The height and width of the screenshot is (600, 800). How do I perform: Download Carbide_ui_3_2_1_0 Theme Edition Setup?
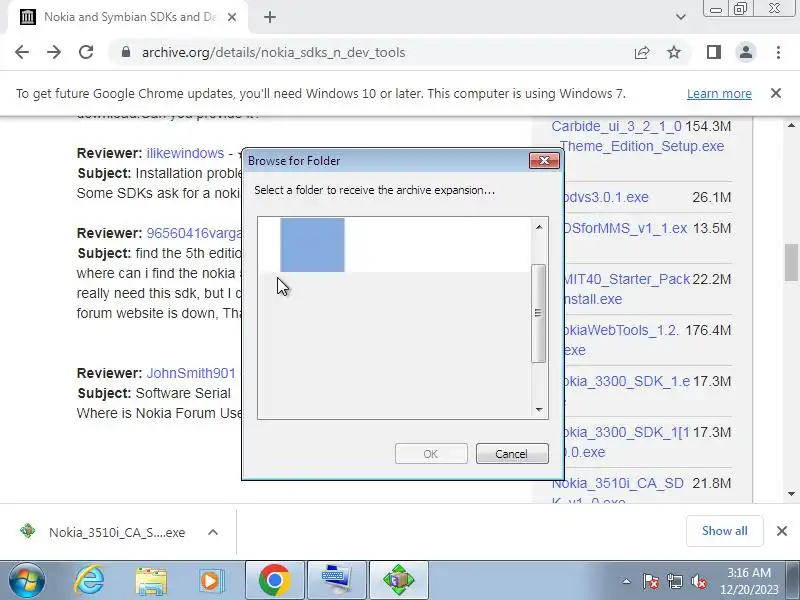(638, 136)
